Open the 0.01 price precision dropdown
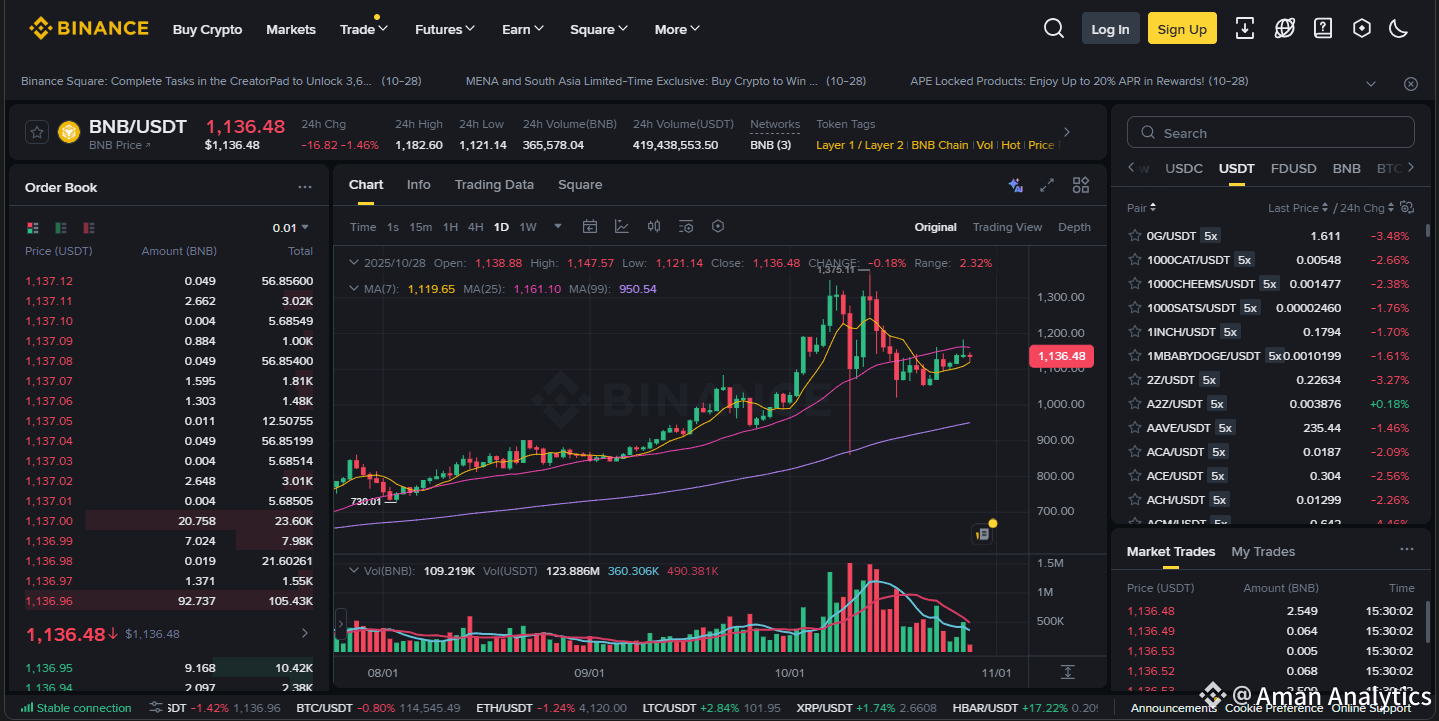 (291, 228)
